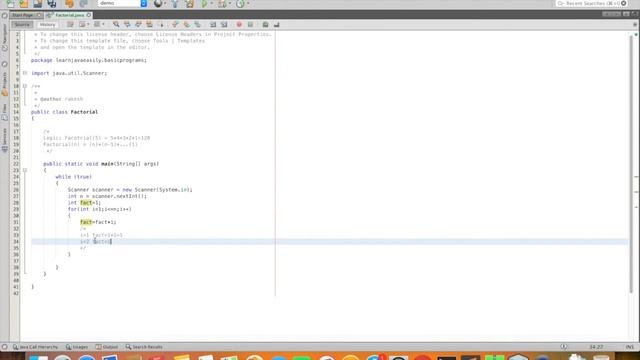Viewport: 640px width, 360px height.
Task: Click the 34:27 cursor position indicator
Action: pyautogui.click(x=596, y=347)
